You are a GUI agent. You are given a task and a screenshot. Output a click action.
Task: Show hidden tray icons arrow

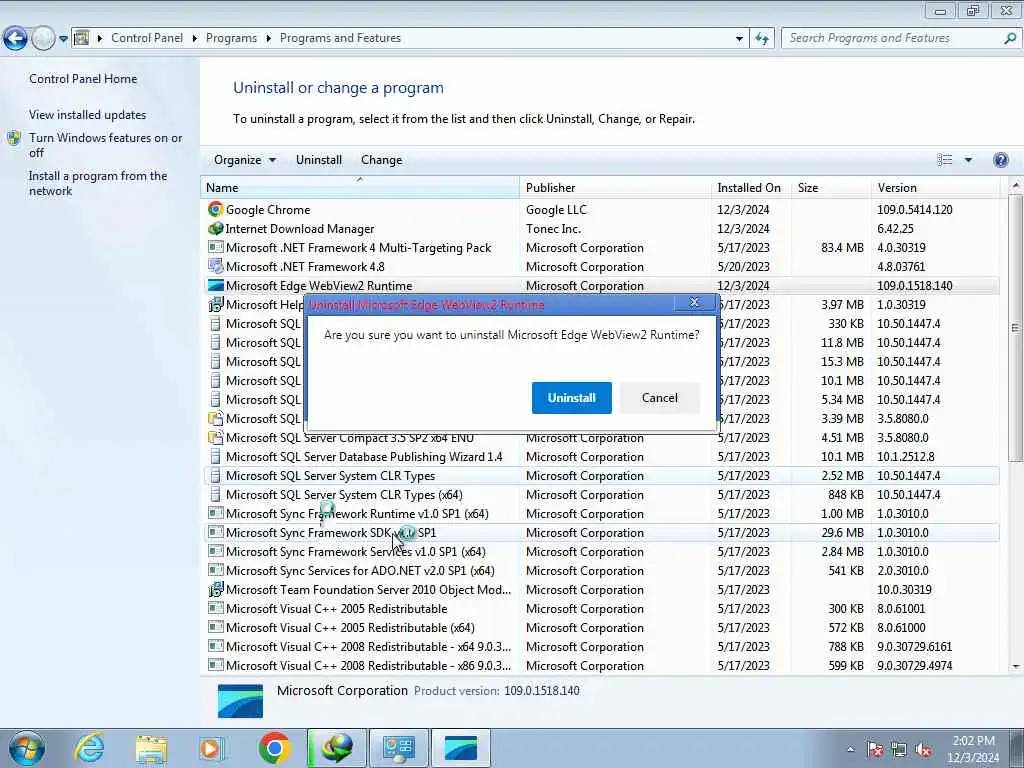click(x=850, y=750)
